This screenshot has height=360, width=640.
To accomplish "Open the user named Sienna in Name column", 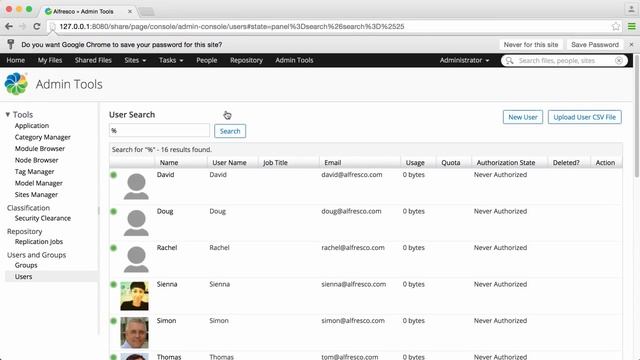I will (x=167, y=284).
